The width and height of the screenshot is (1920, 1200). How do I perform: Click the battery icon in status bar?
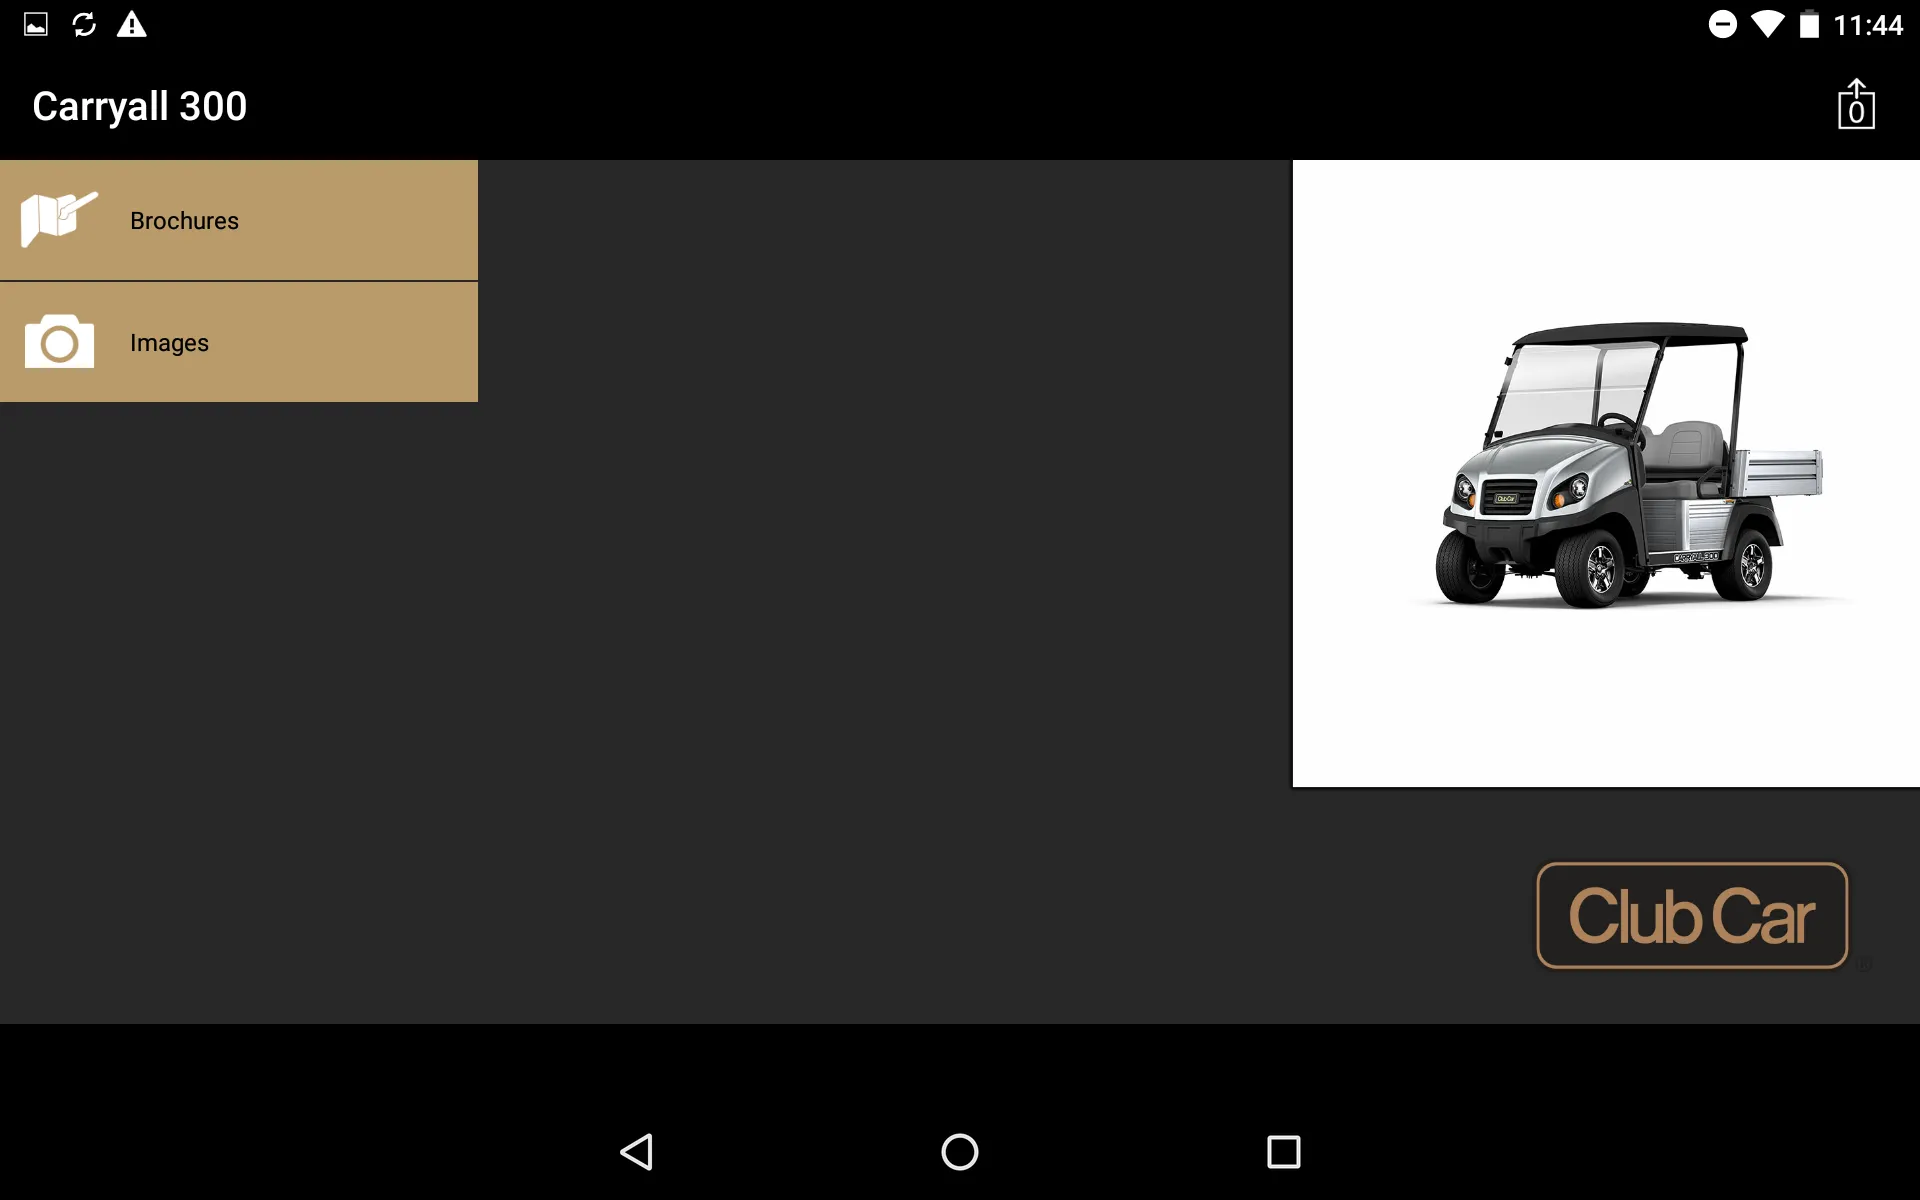click(1812, 19)
